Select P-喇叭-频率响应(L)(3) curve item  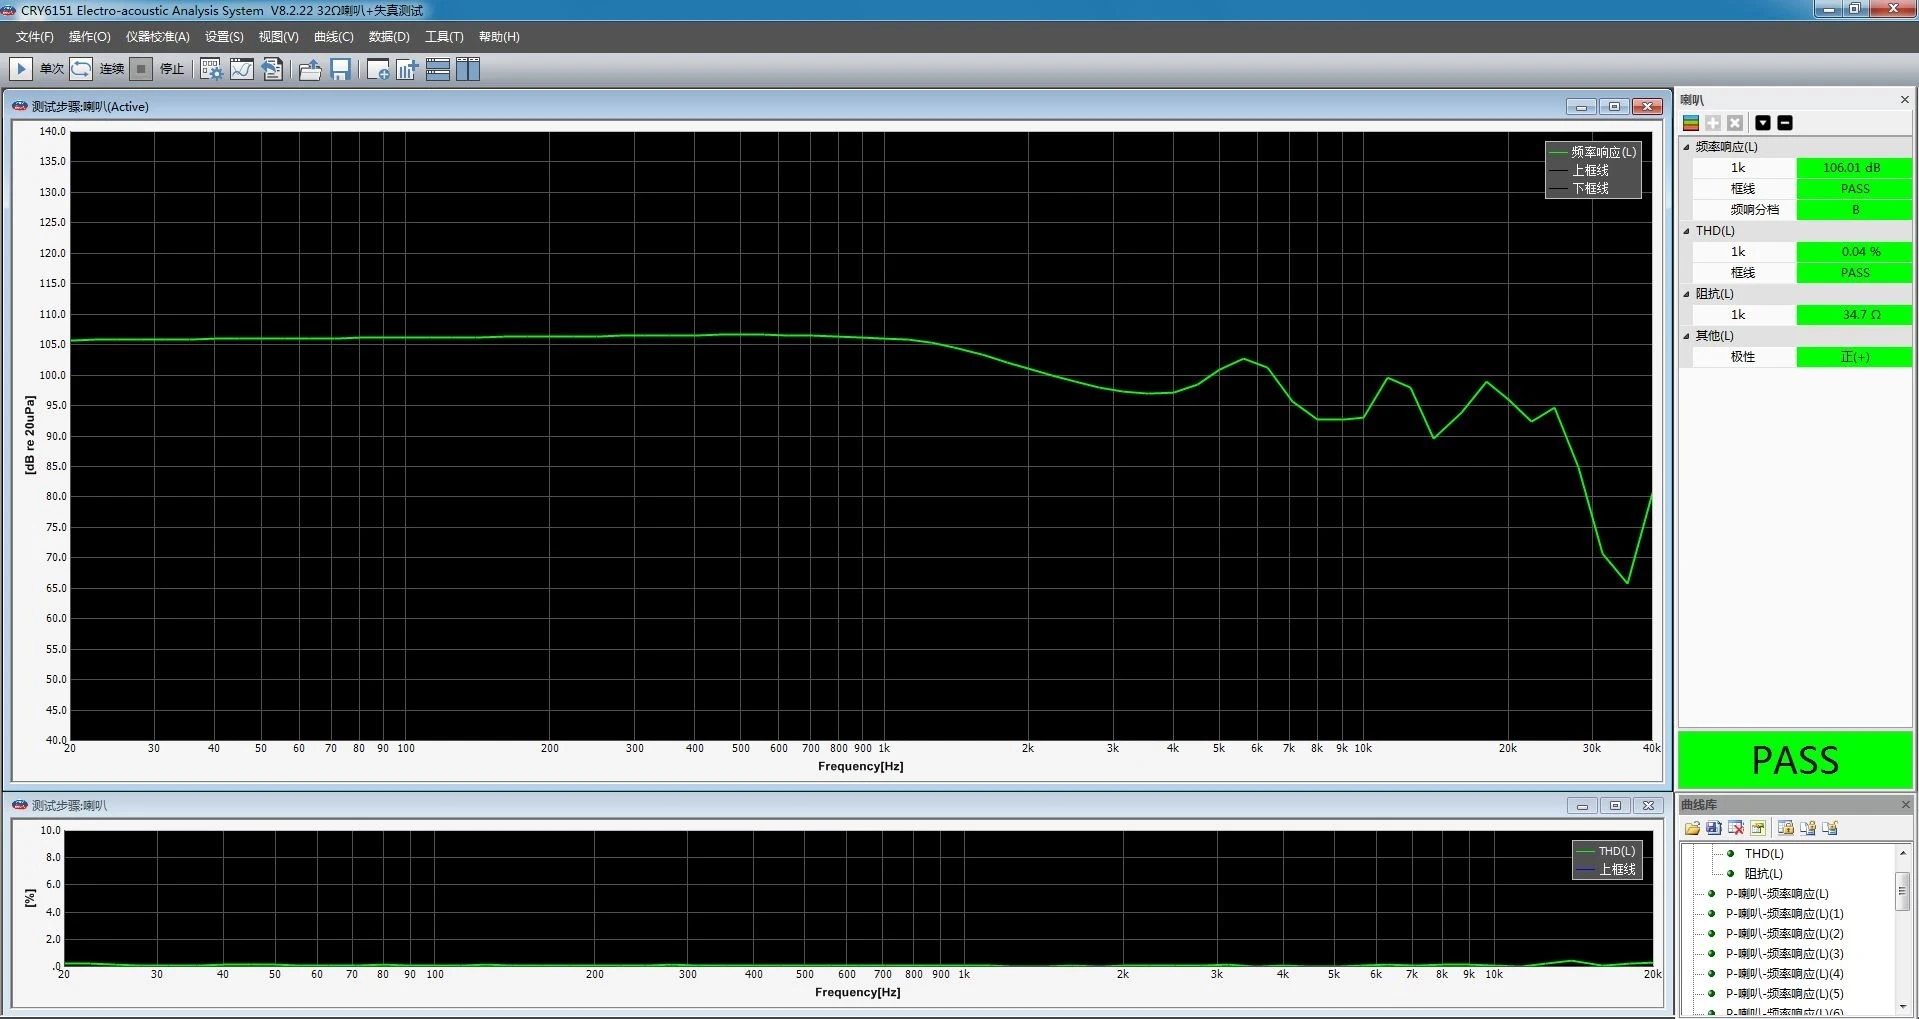pyautogui.click(x=1784, y=954)
